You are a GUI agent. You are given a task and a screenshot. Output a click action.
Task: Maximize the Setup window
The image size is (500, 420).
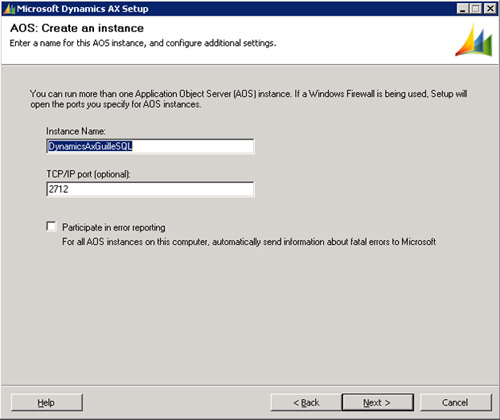coord(476,8)
